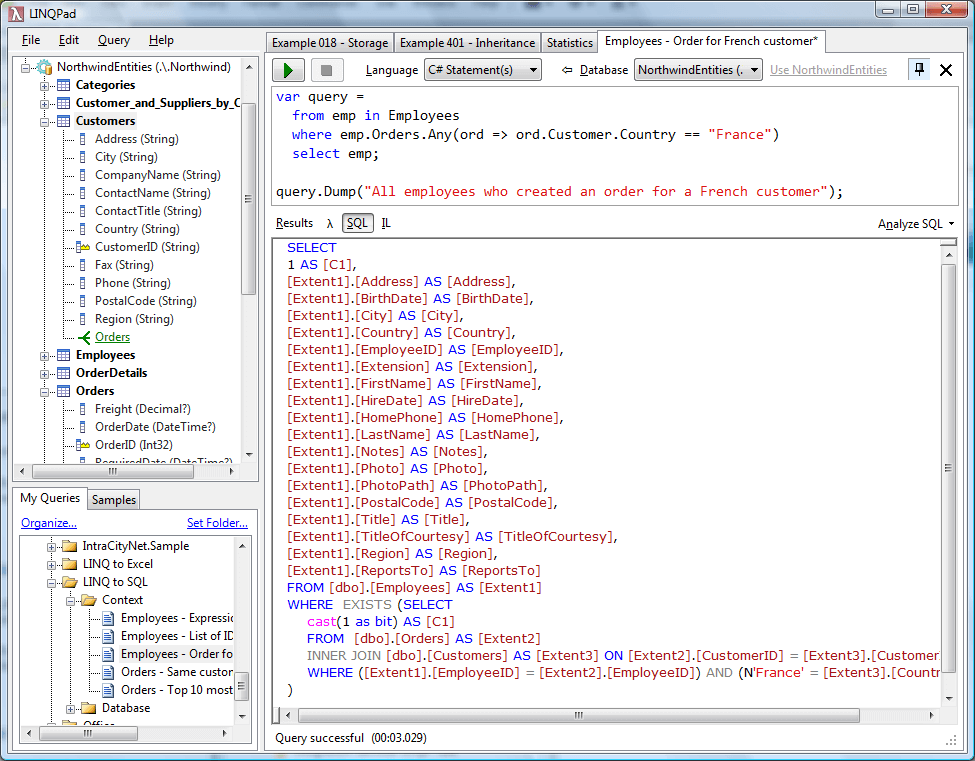
Task: Select the Employees - List of ID query
Action: [x=177, y=636]
